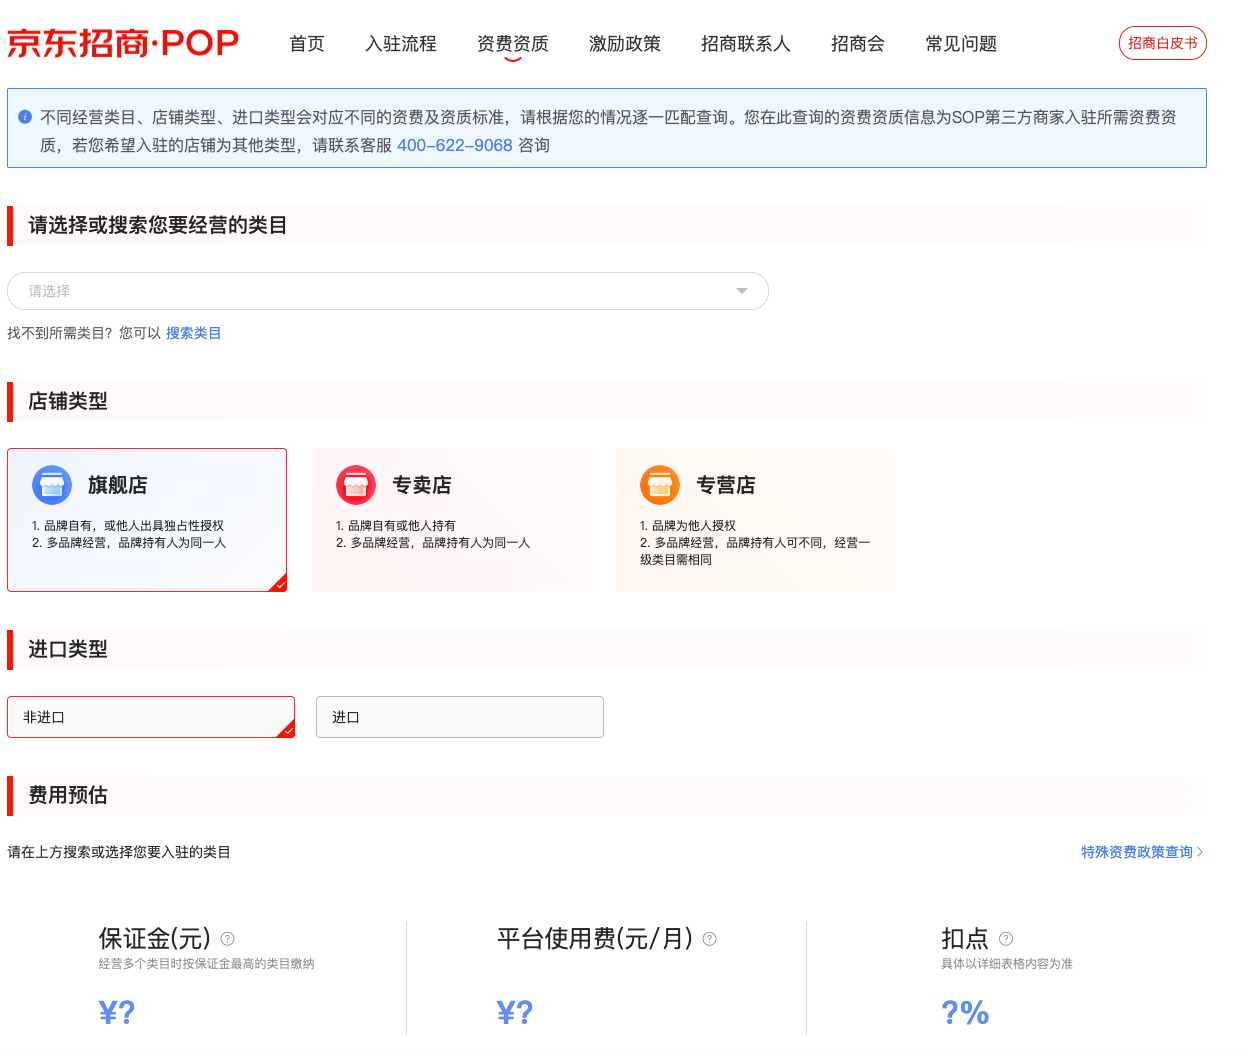The width and height of the screenshot is (1248, 1056).
Task: Click the blue flagship store icon
Action: coord(52,485)
